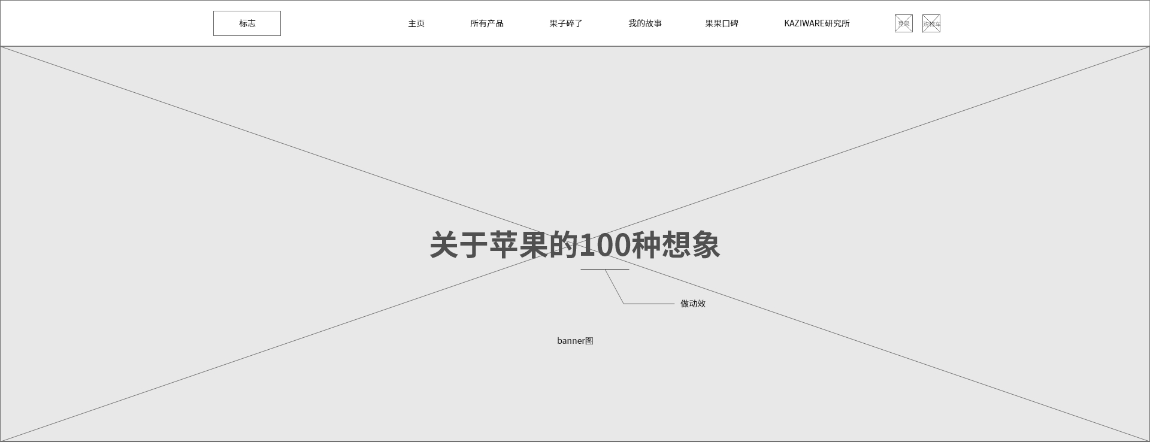
Task: Click the short underline beneath the headline
Action: (604, 269)
